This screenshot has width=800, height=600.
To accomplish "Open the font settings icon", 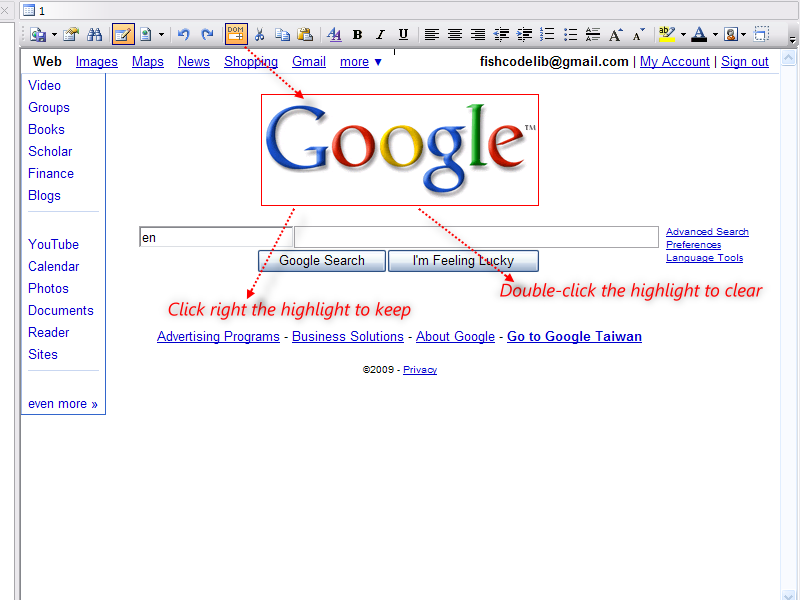I will pyautogui.click(x=334, y=35).
